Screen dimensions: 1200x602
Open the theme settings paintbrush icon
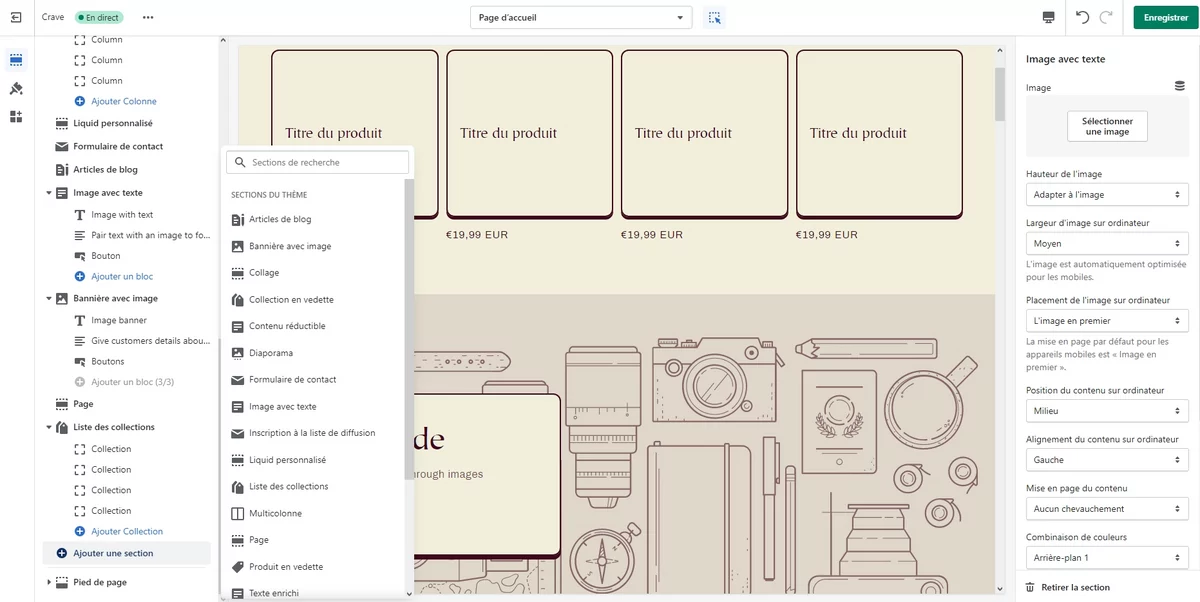click(16, 89)
